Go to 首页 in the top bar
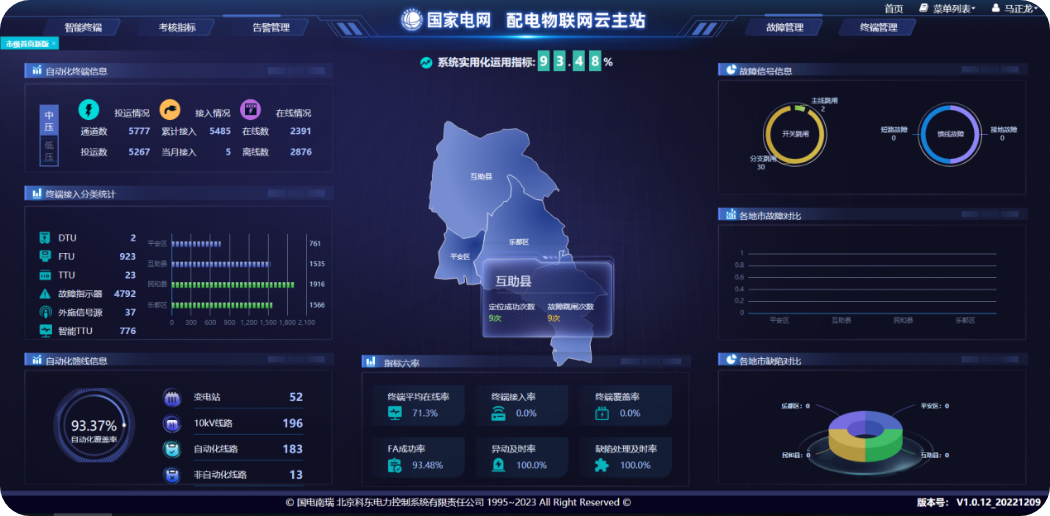The height and width of the screenshot is (516, 1050). 893,8
